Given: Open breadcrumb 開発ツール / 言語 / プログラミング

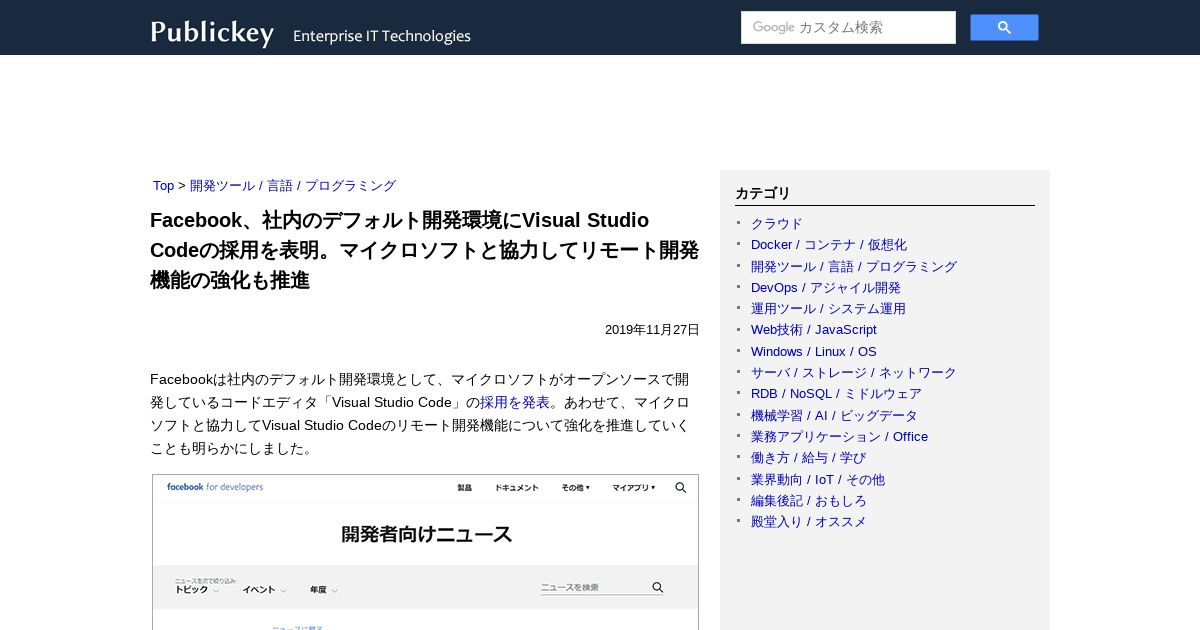Looking at the screenshot, I should [x=293, y=186].
